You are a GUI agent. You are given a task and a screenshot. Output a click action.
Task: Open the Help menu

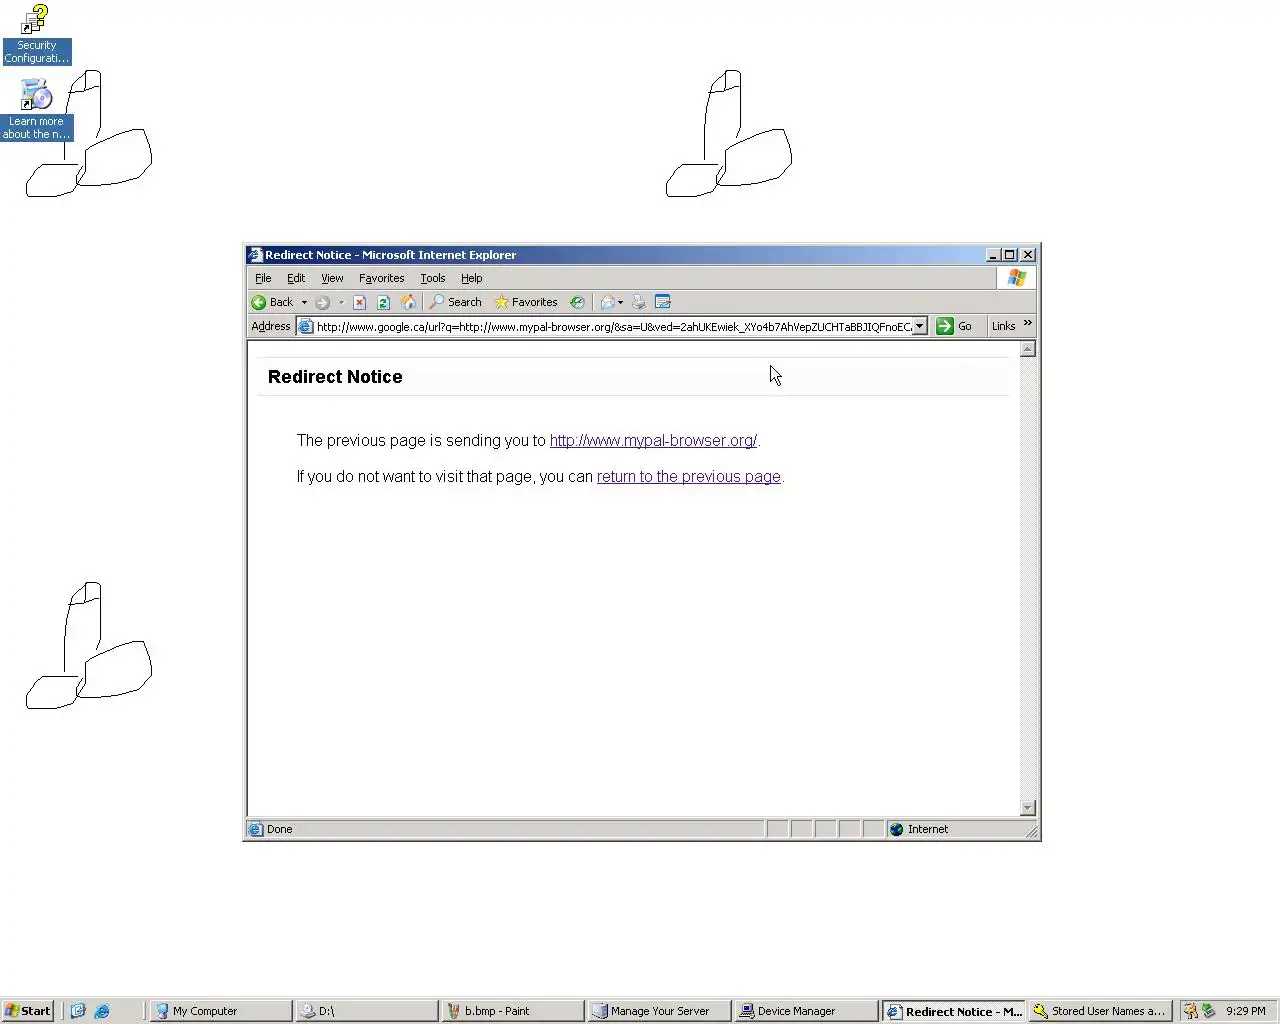tap(471, 278)
